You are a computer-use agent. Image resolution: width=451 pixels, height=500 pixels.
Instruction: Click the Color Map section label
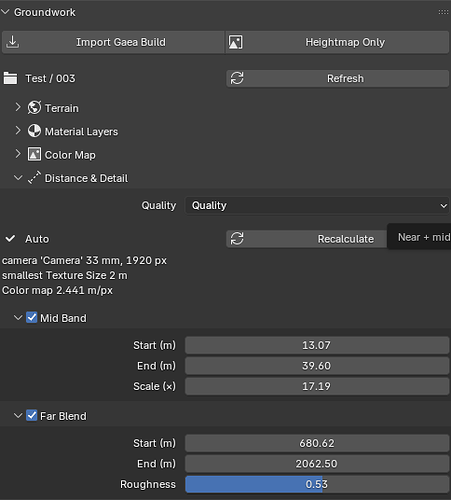[x=70, y=155]
